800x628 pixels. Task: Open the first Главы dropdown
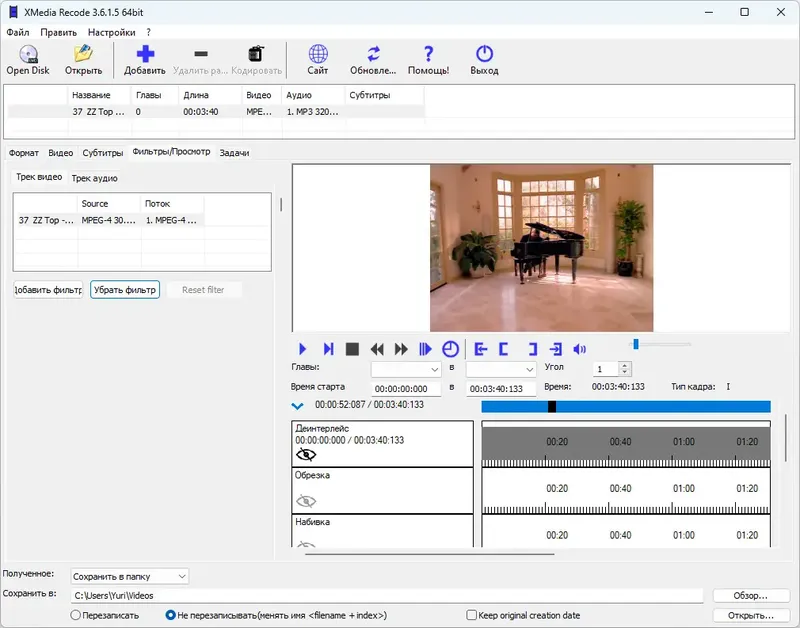[x=406, y=369]
